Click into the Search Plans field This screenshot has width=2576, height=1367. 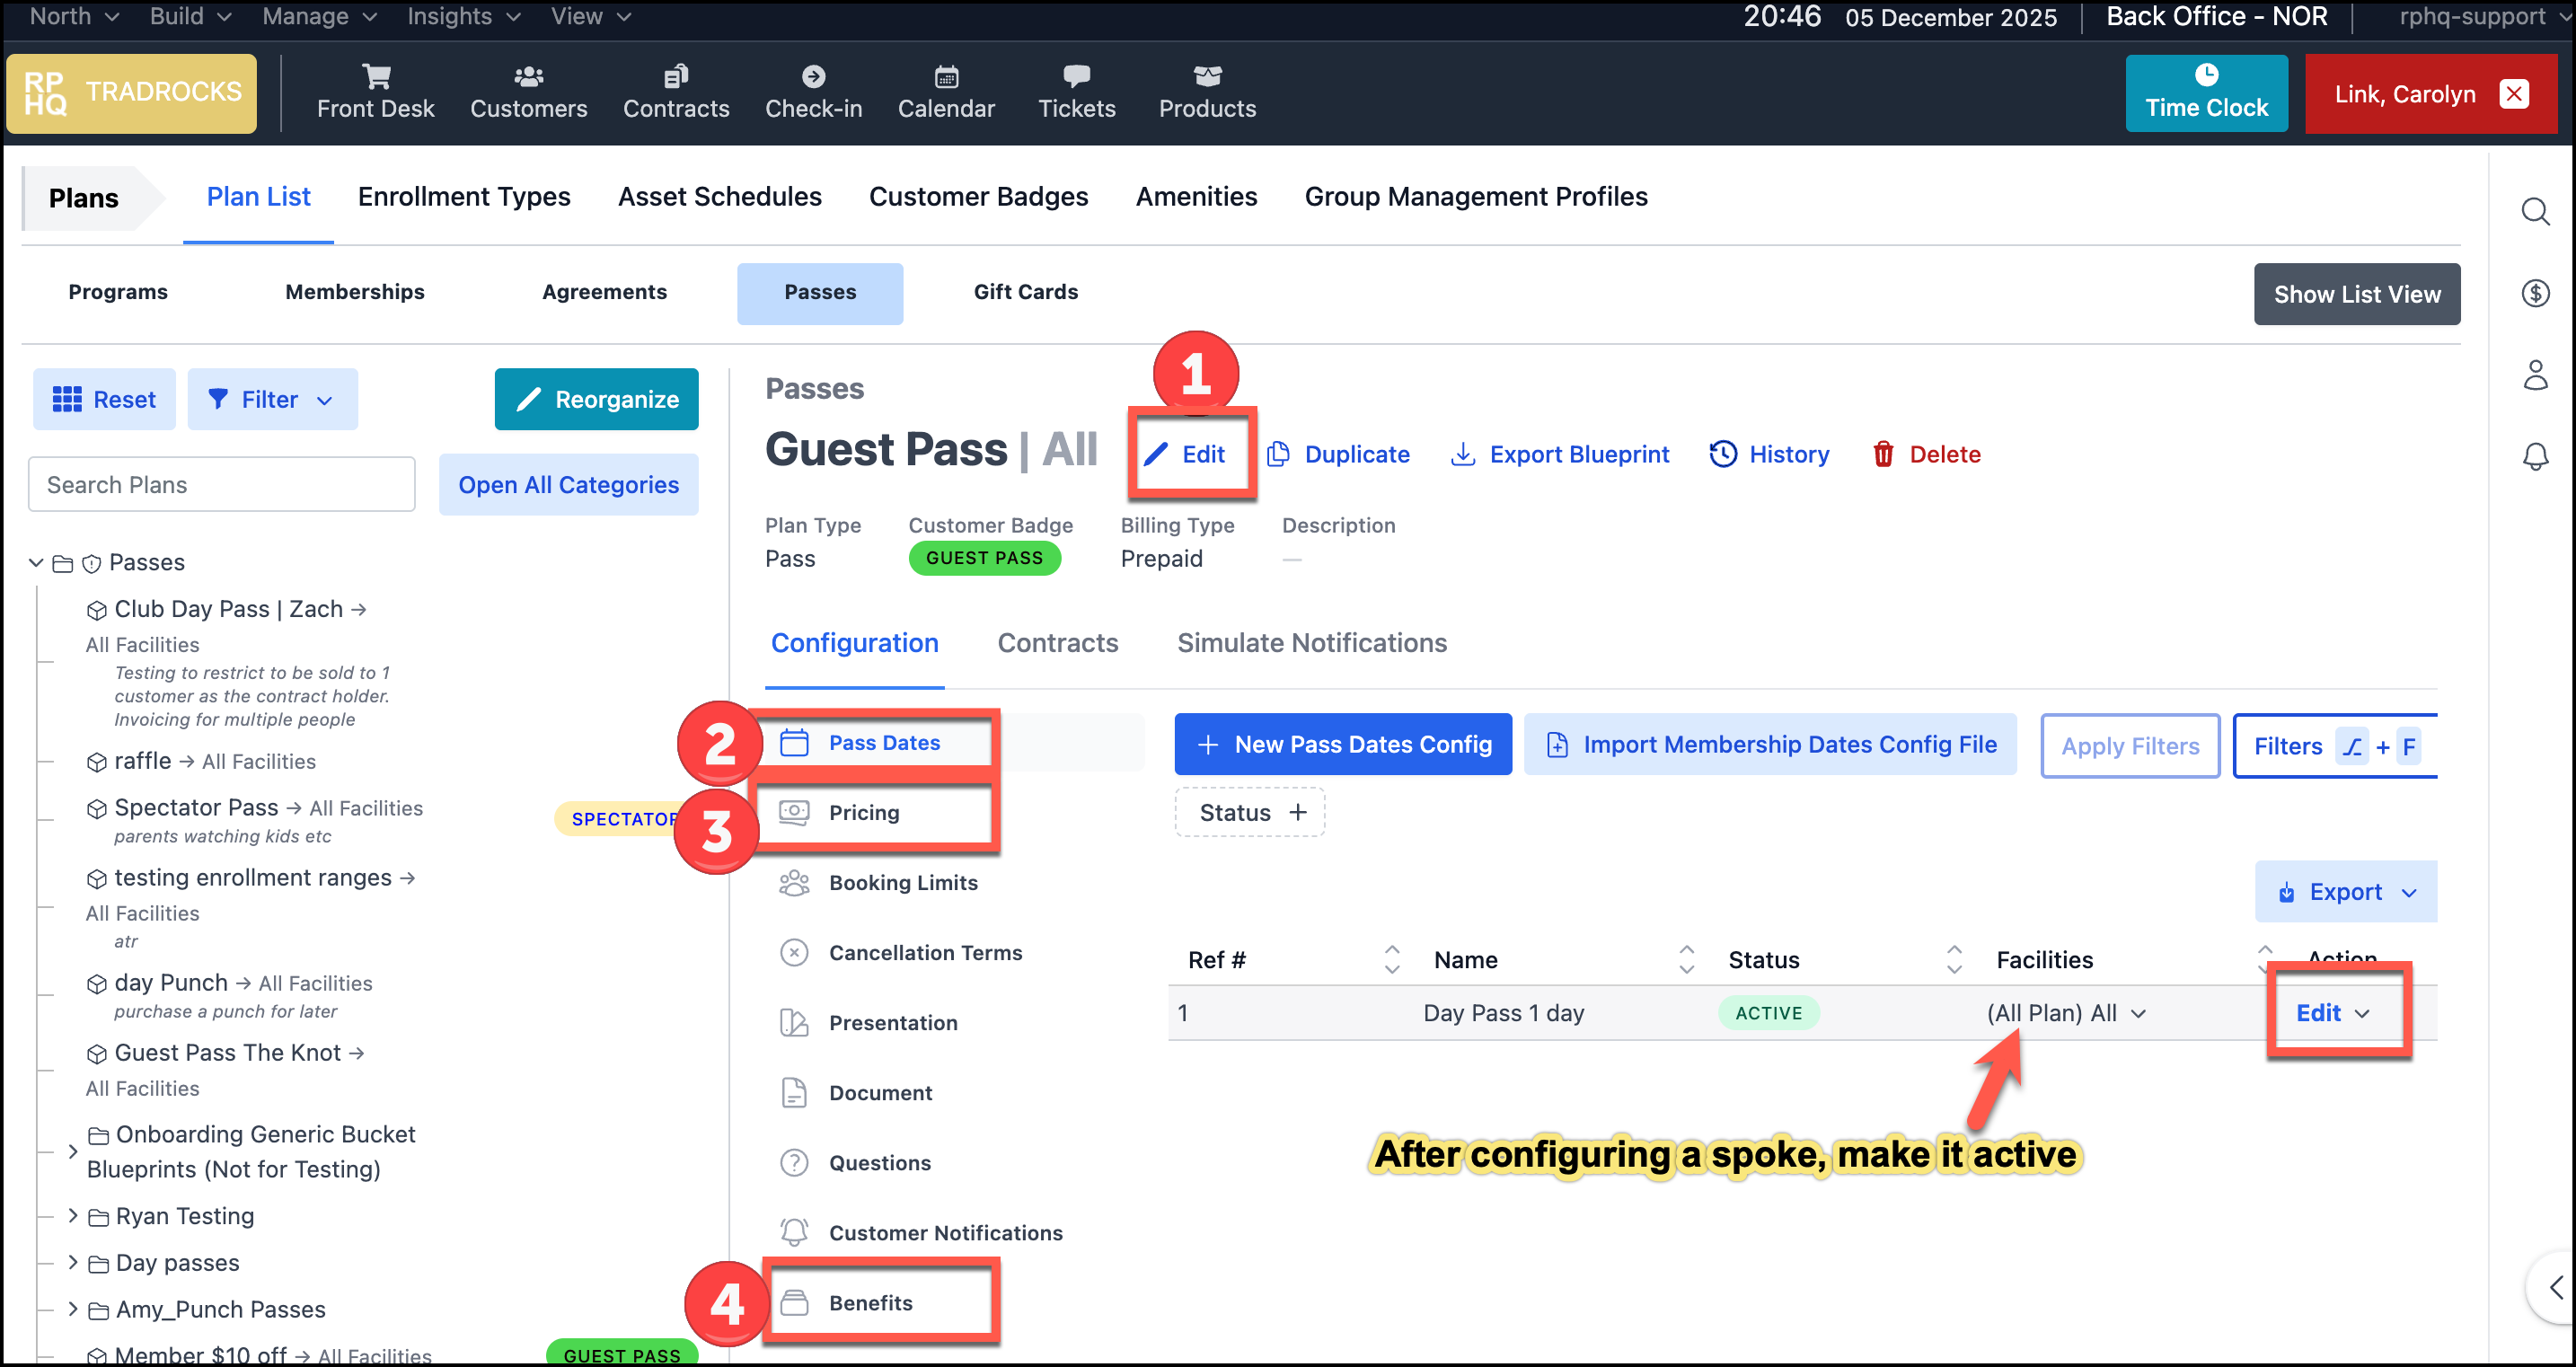221,484
